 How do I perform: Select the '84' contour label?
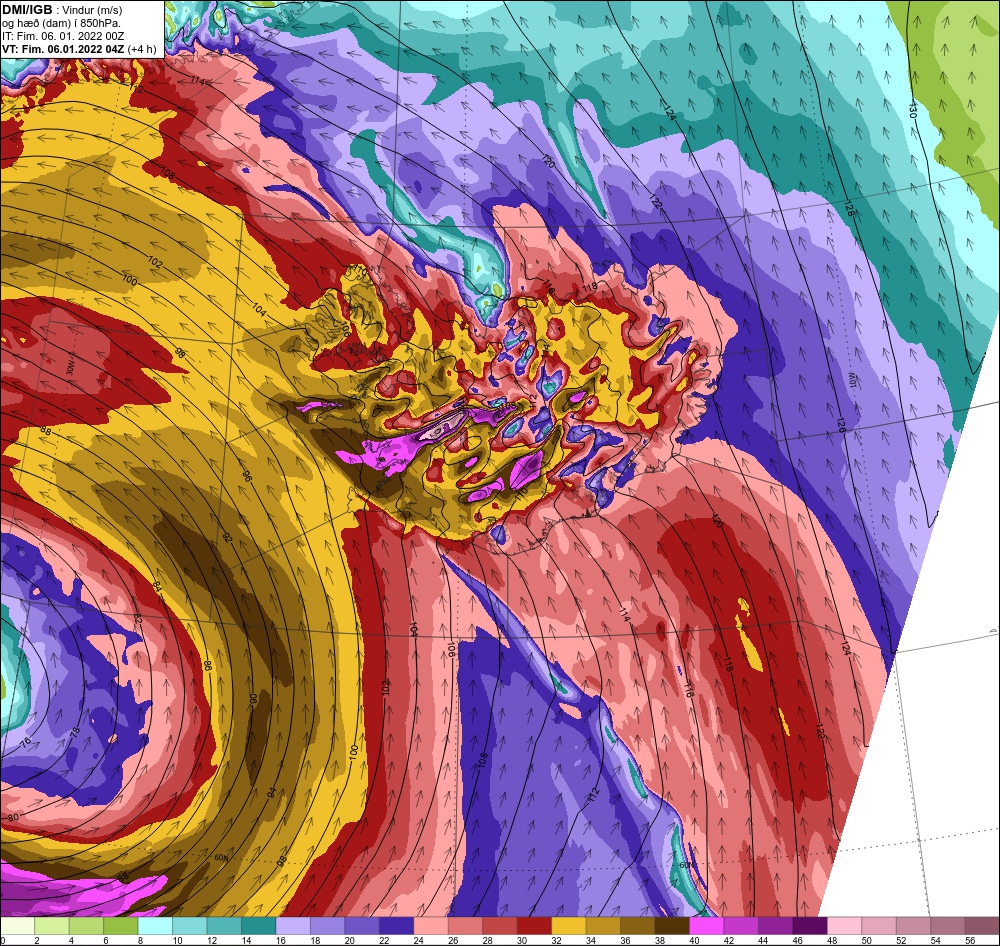point(158,586)
